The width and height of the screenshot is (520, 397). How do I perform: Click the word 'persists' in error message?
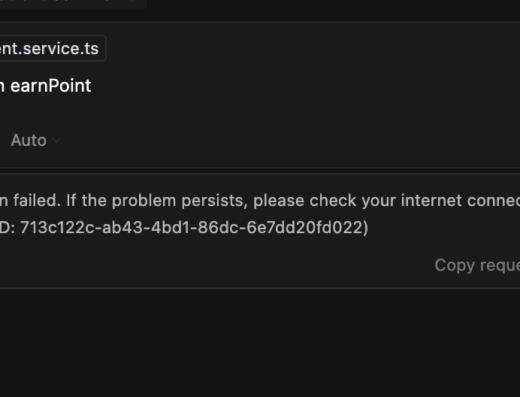(x=215, y=201)
